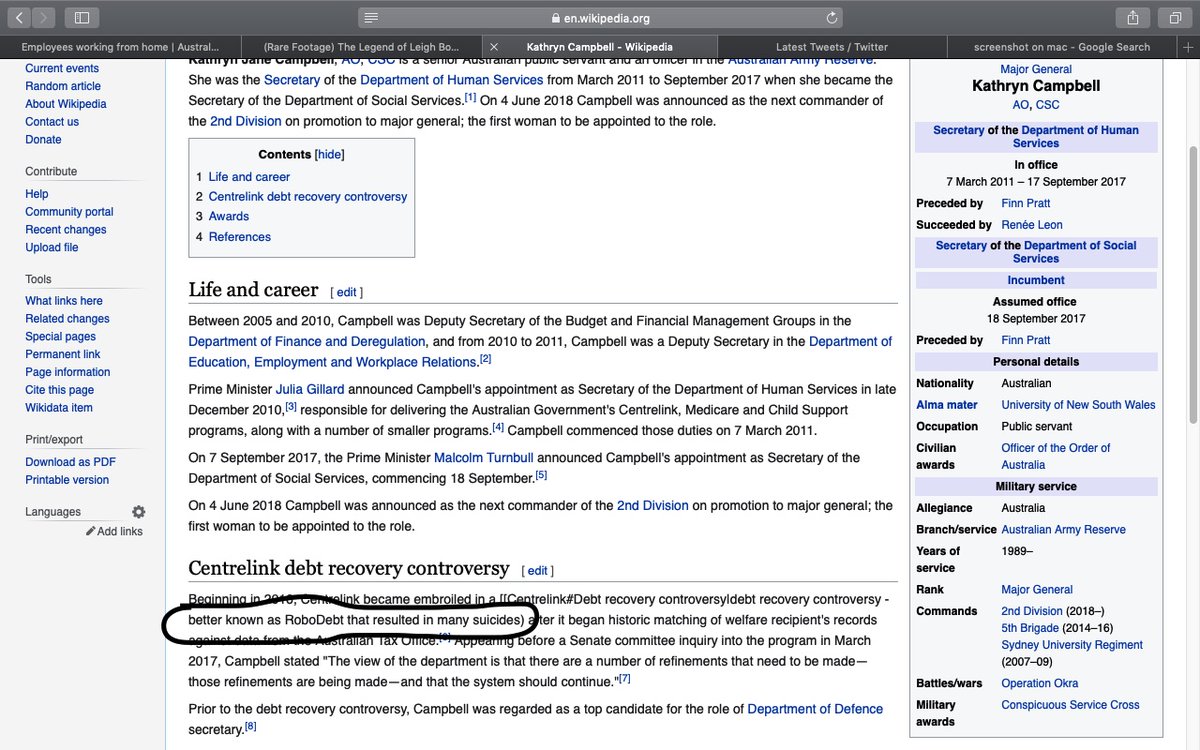The image size is (1200, 750).
Task: Open Malcolm Turnbull article link
Action: point(485,457)
